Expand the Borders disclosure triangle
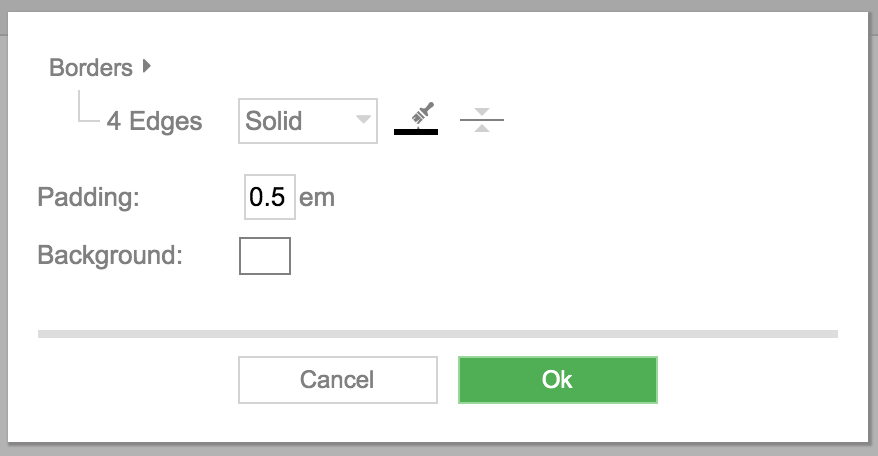878x456 pixels. coord(147,66)
